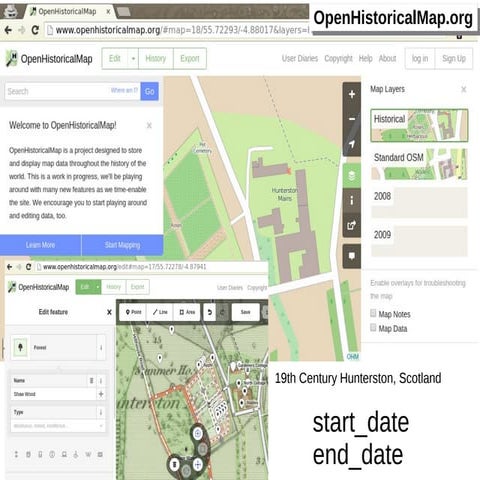Click the OpenHistoricalMap logo in the main window
Viewport: 480px width, 480px height.
[x=49, y=59]
